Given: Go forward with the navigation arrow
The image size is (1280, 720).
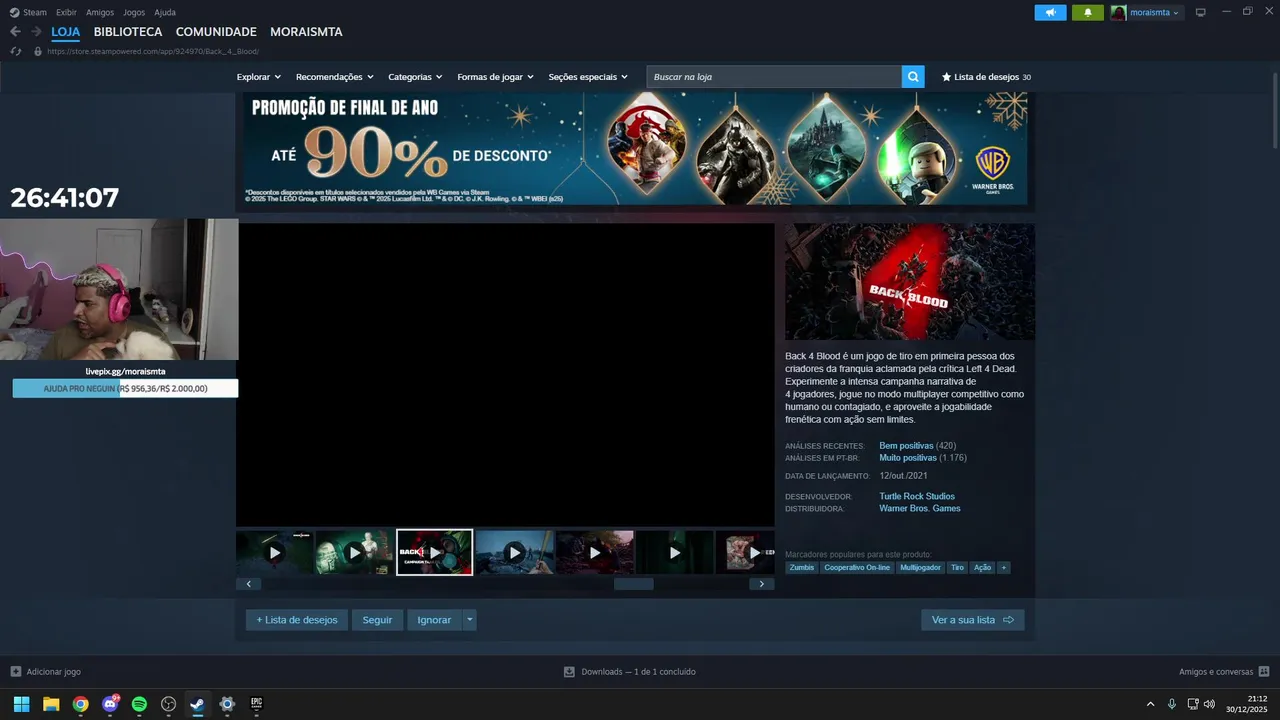Looking at the screenshot, I should (x=36, y=32).
